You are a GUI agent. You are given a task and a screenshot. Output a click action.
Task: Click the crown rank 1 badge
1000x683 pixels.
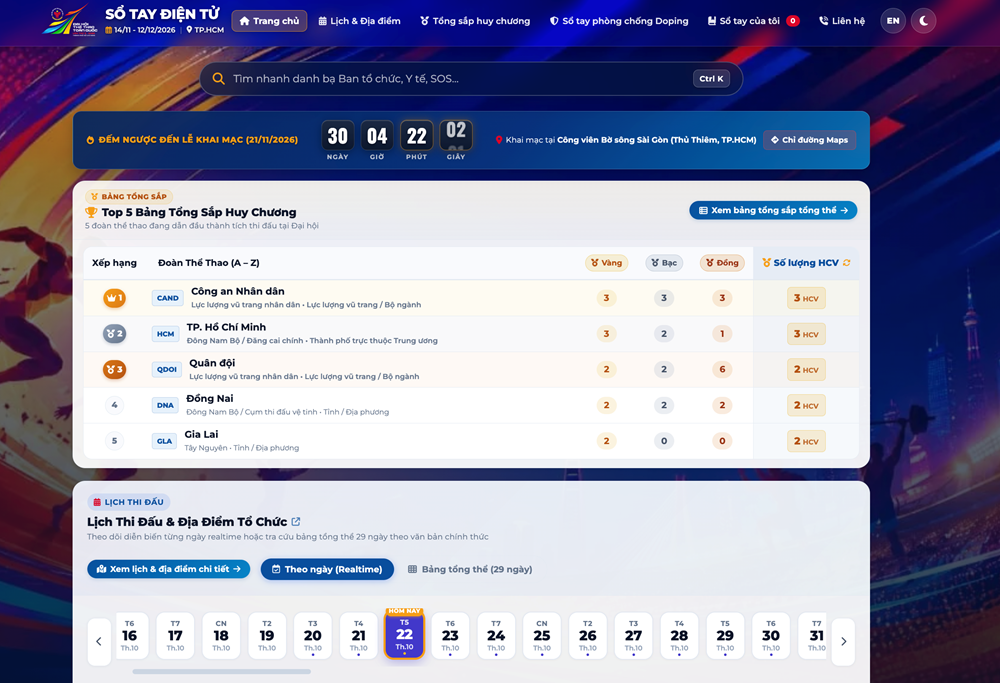[115, 298]
